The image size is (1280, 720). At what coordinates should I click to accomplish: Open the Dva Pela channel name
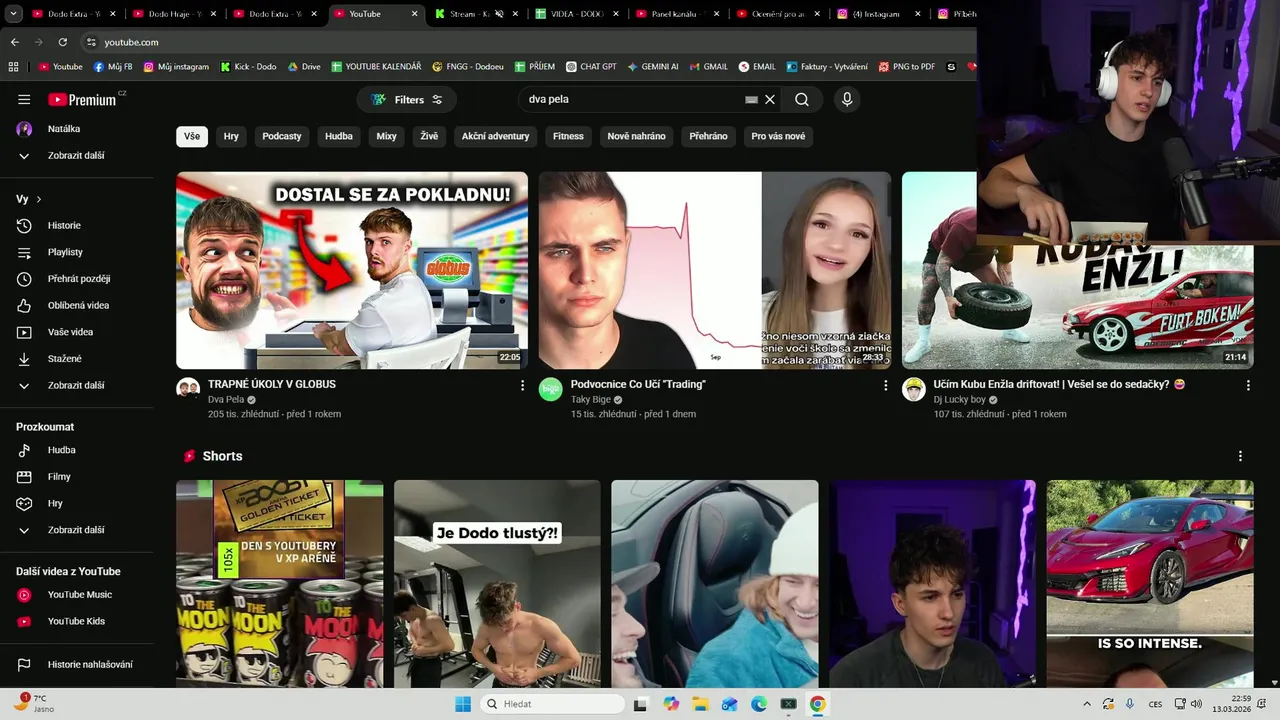pos(226,400)
